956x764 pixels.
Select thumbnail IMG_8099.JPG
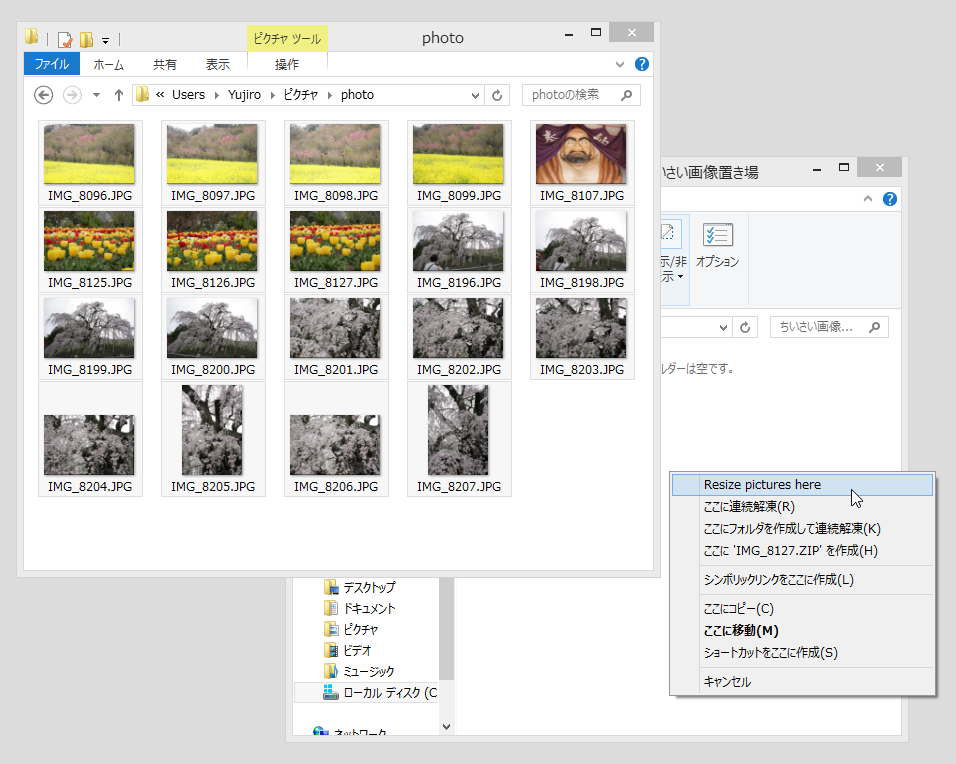(459, 163)
